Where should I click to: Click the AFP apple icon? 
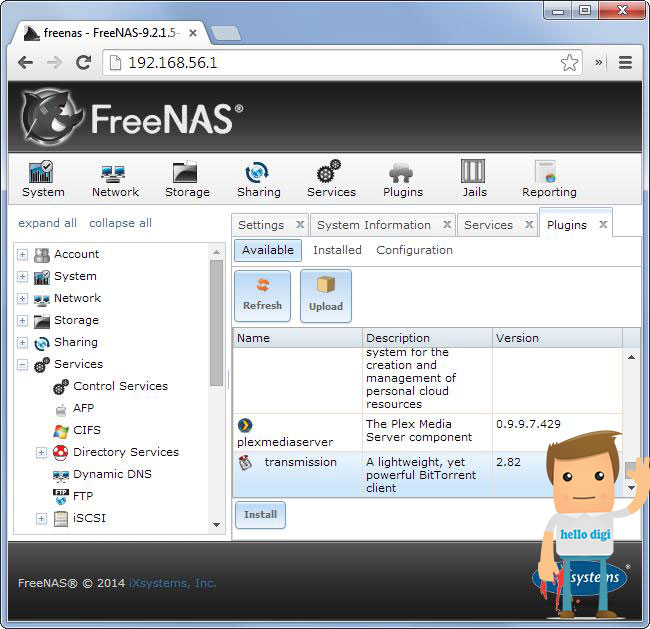point(61,410)
